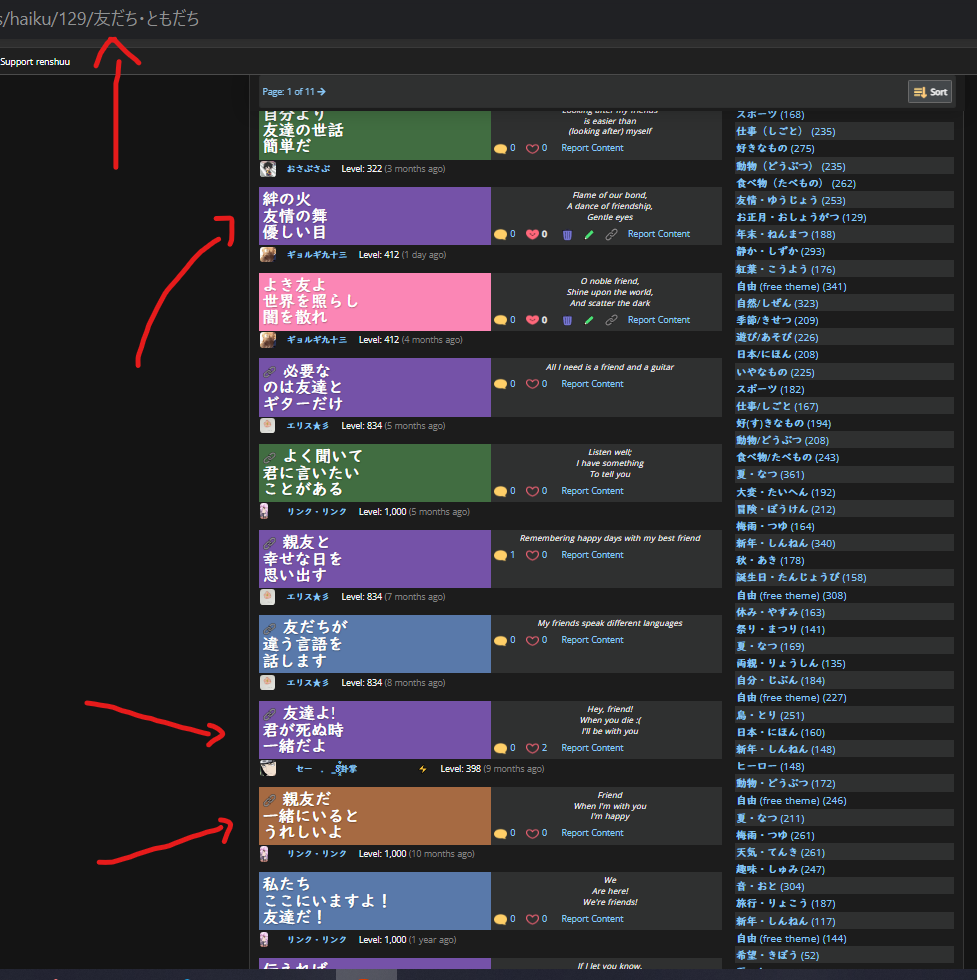This screenshot has width=977, height=980.
Task: Open Support renshuu in the top bar
Action: tap(35, 62)
